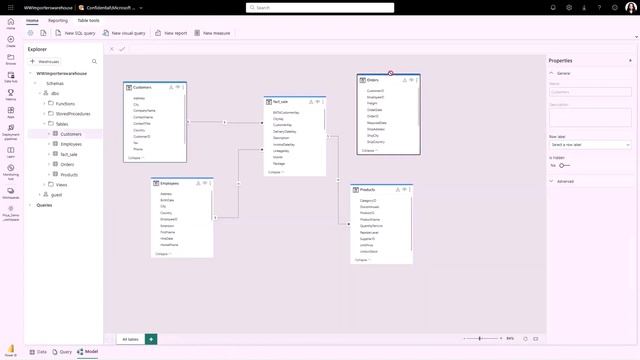Click the fit to page icon
Image resolution: width=640 pixels, height=360 pixels.
point(536,339)
